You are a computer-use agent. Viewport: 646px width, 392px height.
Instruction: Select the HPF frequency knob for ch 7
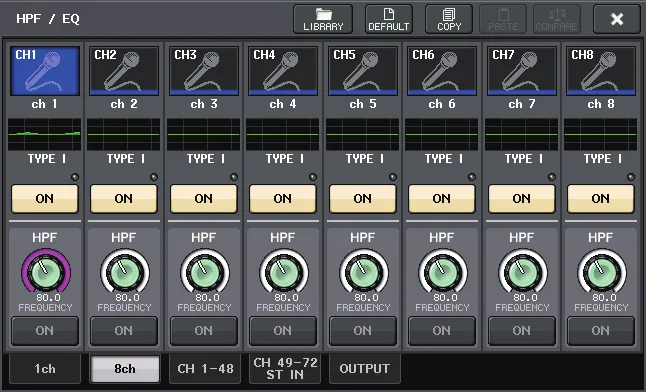(523, 272)
